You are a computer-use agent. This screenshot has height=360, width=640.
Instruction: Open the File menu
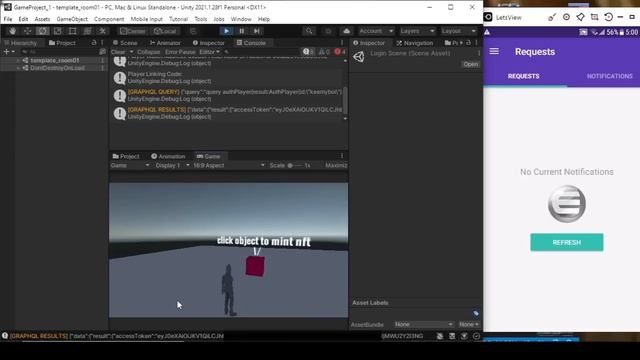tap(8, 19)
